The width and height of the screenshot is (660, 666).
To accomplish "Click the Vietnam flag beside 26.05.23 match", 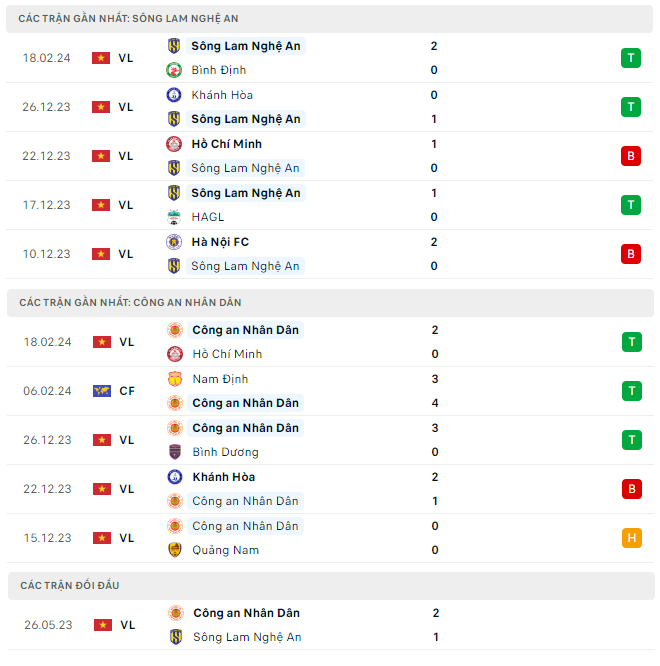I will click(101, 625).
